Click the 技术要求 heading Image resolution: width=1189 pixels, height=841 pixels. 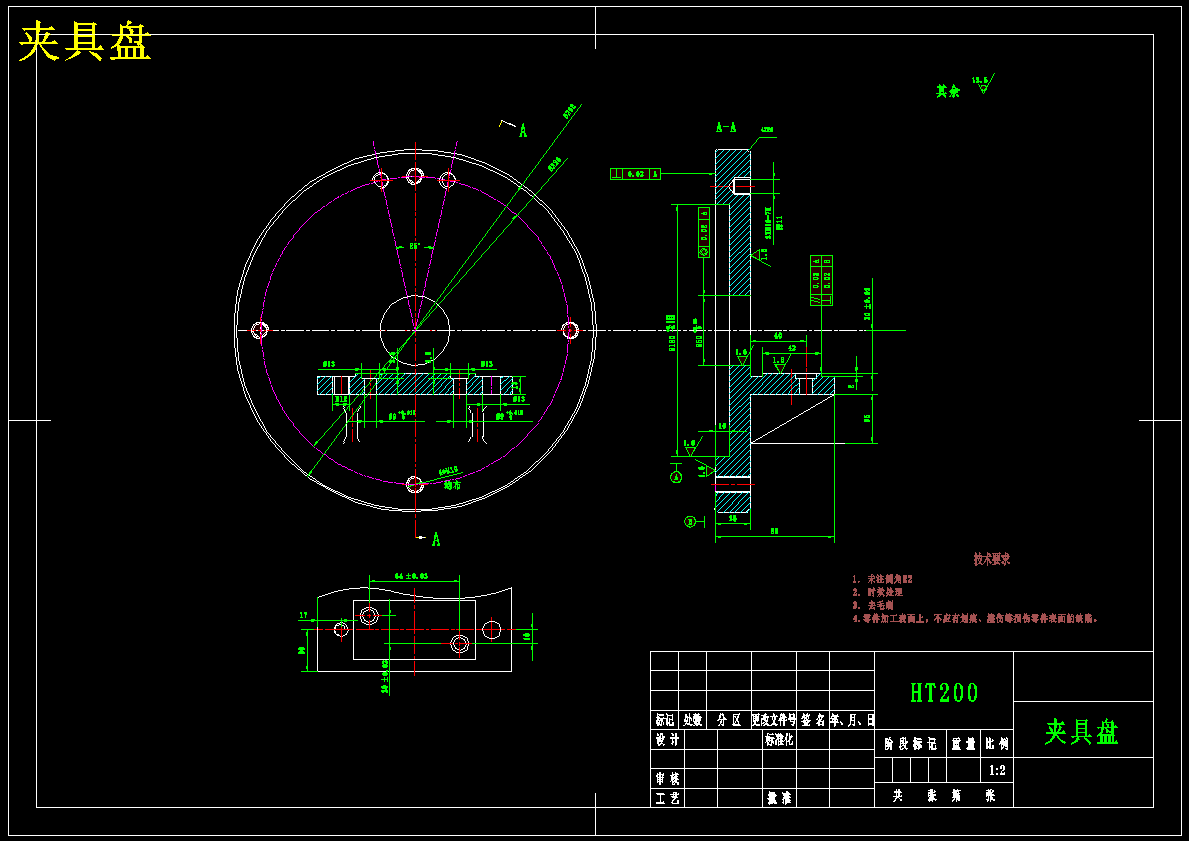[992, 560]
